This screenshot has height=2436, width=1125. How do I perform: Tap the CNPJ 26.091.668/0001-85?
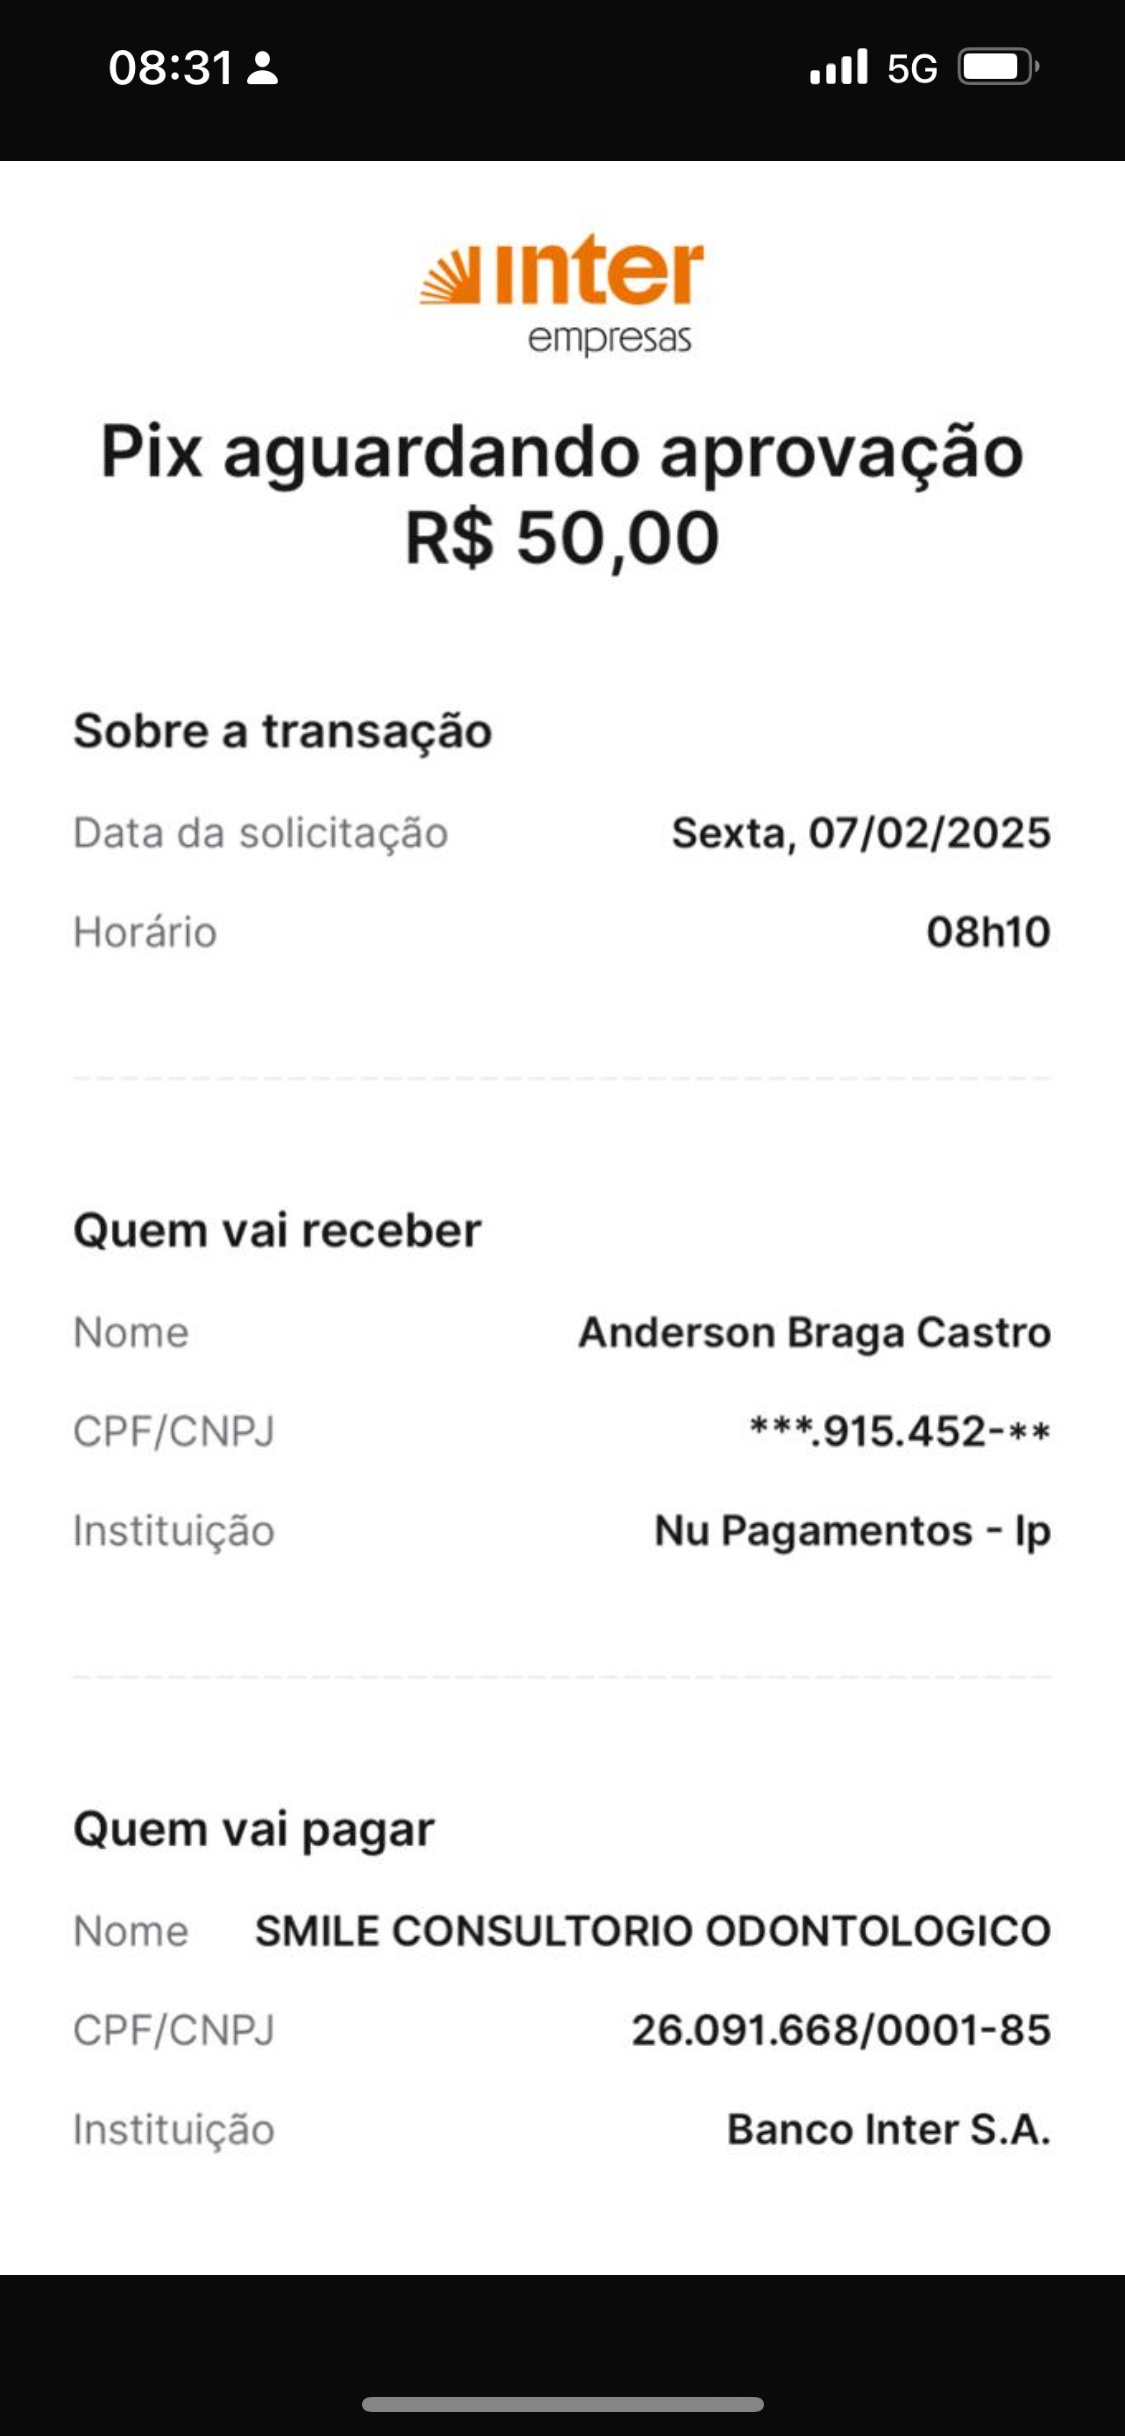(x=840, y=2030)
